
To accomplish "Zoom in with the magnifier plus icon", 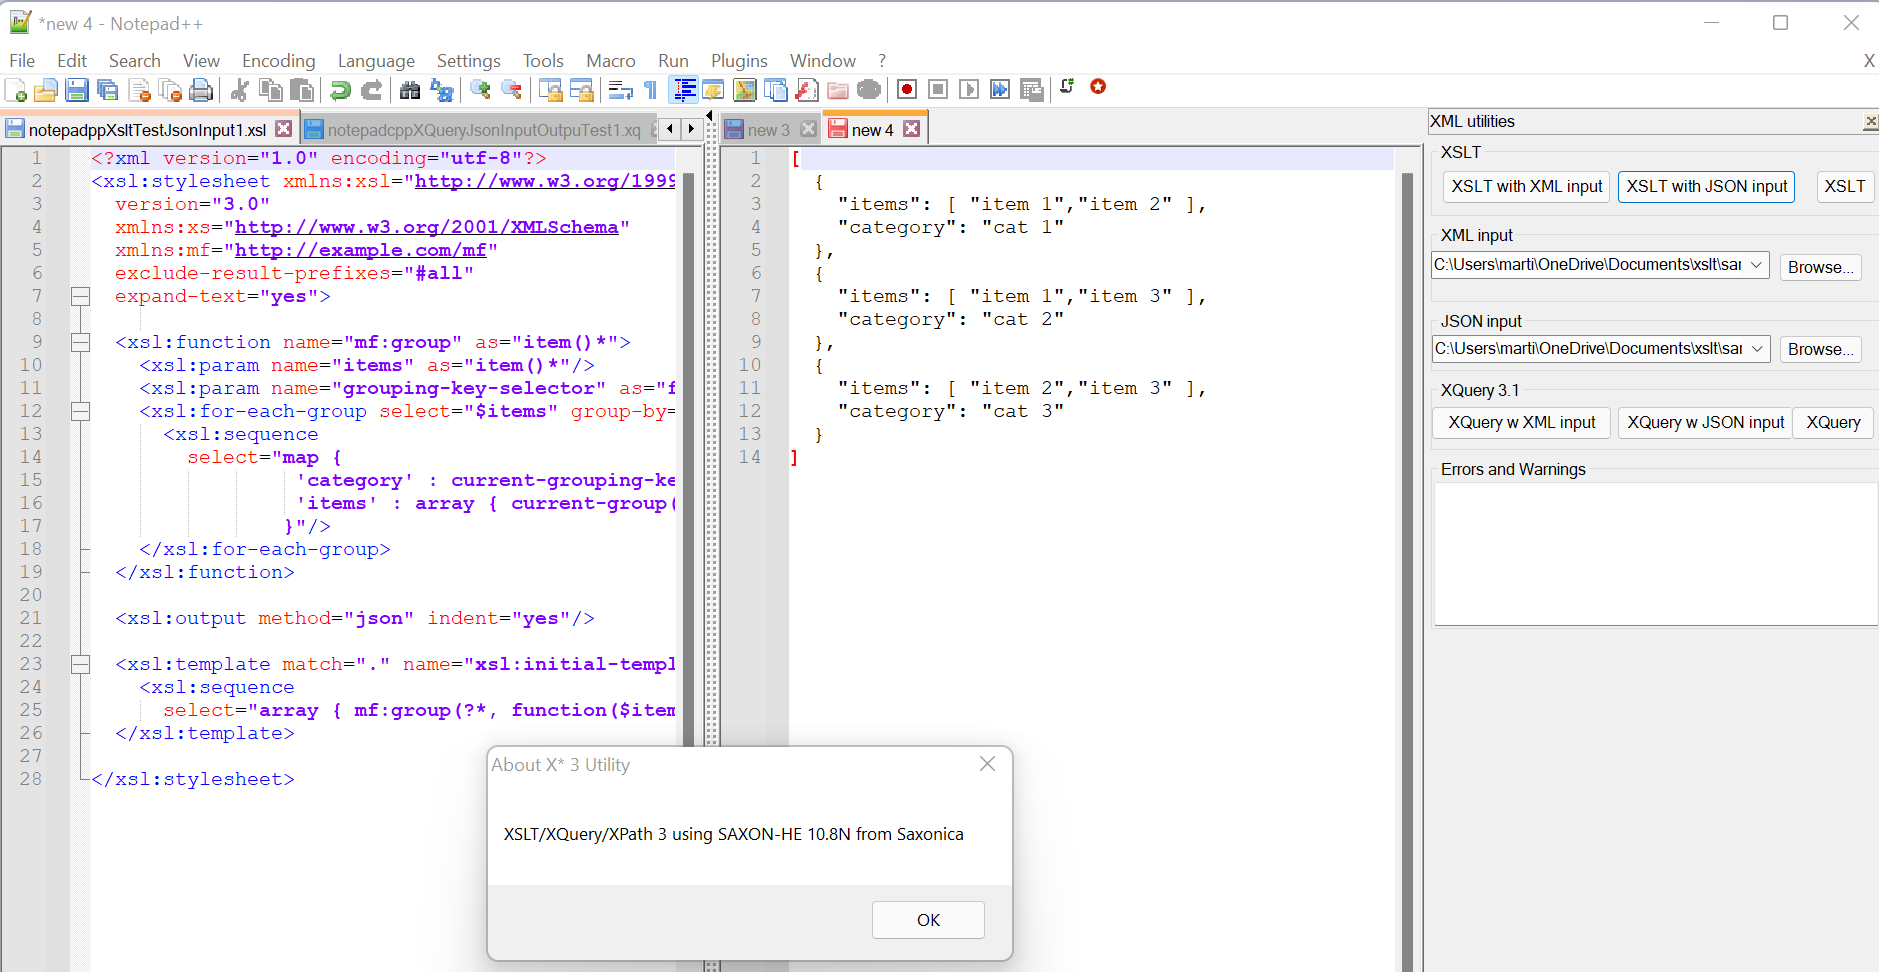I will pos(479,90).
